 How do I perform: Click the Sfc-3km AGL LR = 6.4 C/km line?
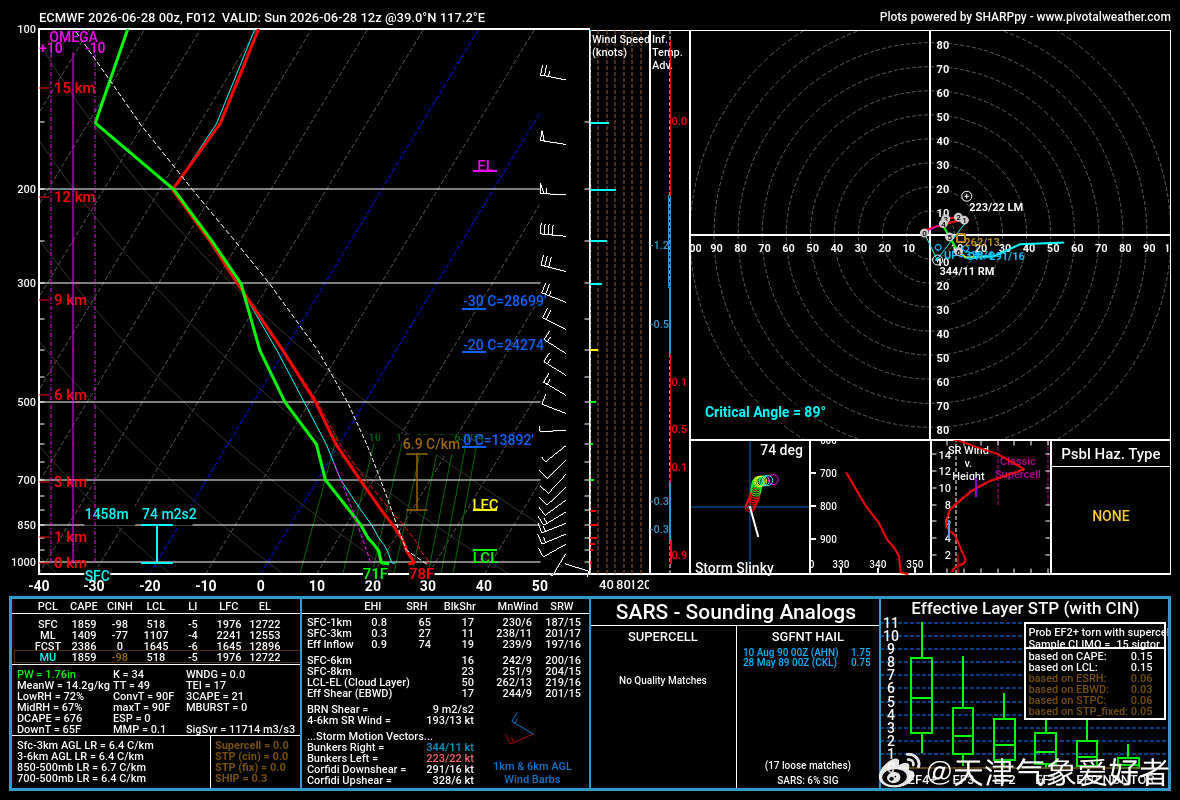(x=85, y=745)
